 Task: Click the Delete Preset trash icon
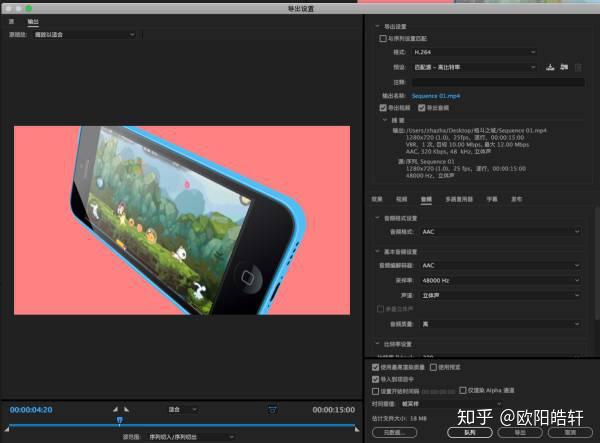point(578,68)
